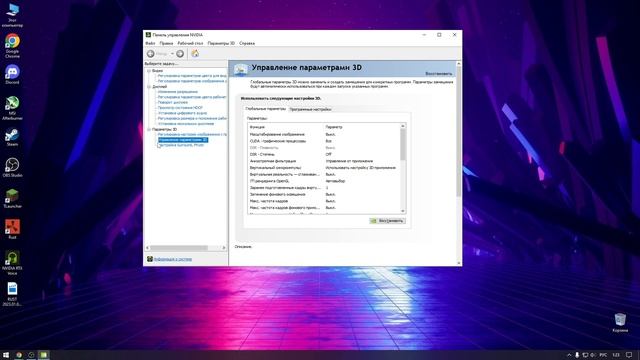Screen dimensions: 640x360
Task: Open 'Установка цифрового аудио' tree item
Action: pos(182,113)
